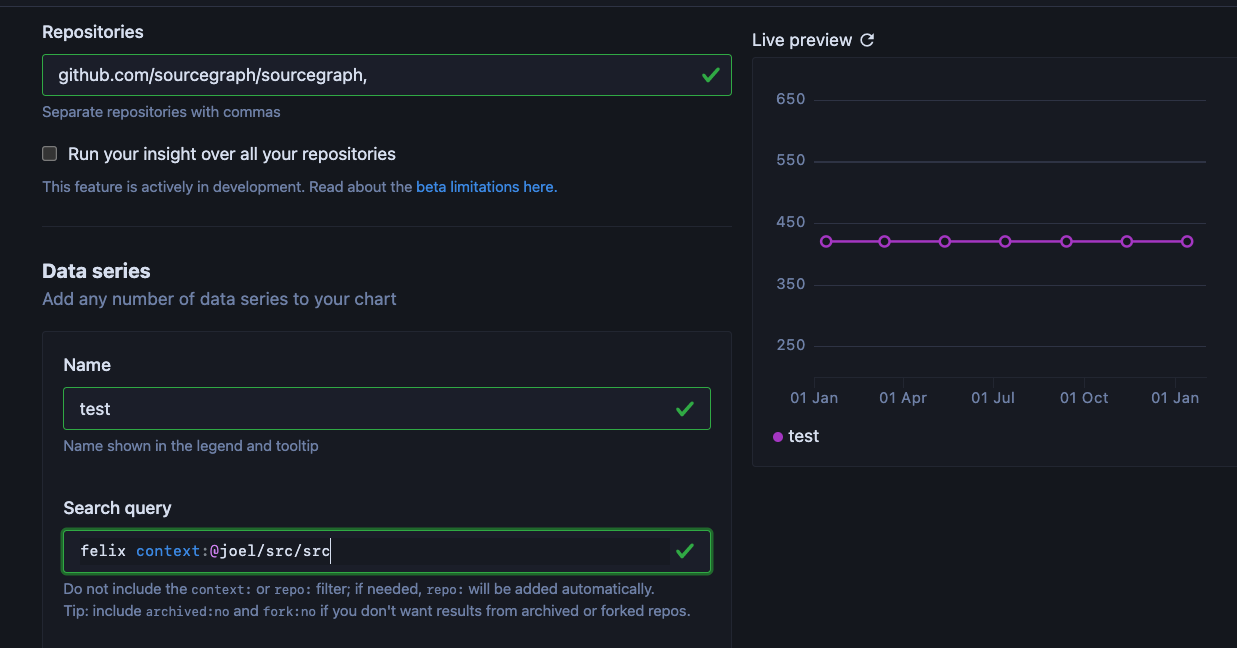Click the context: keyword in search query
Viewport: 1237px width, 648px height.
(171, 551)
